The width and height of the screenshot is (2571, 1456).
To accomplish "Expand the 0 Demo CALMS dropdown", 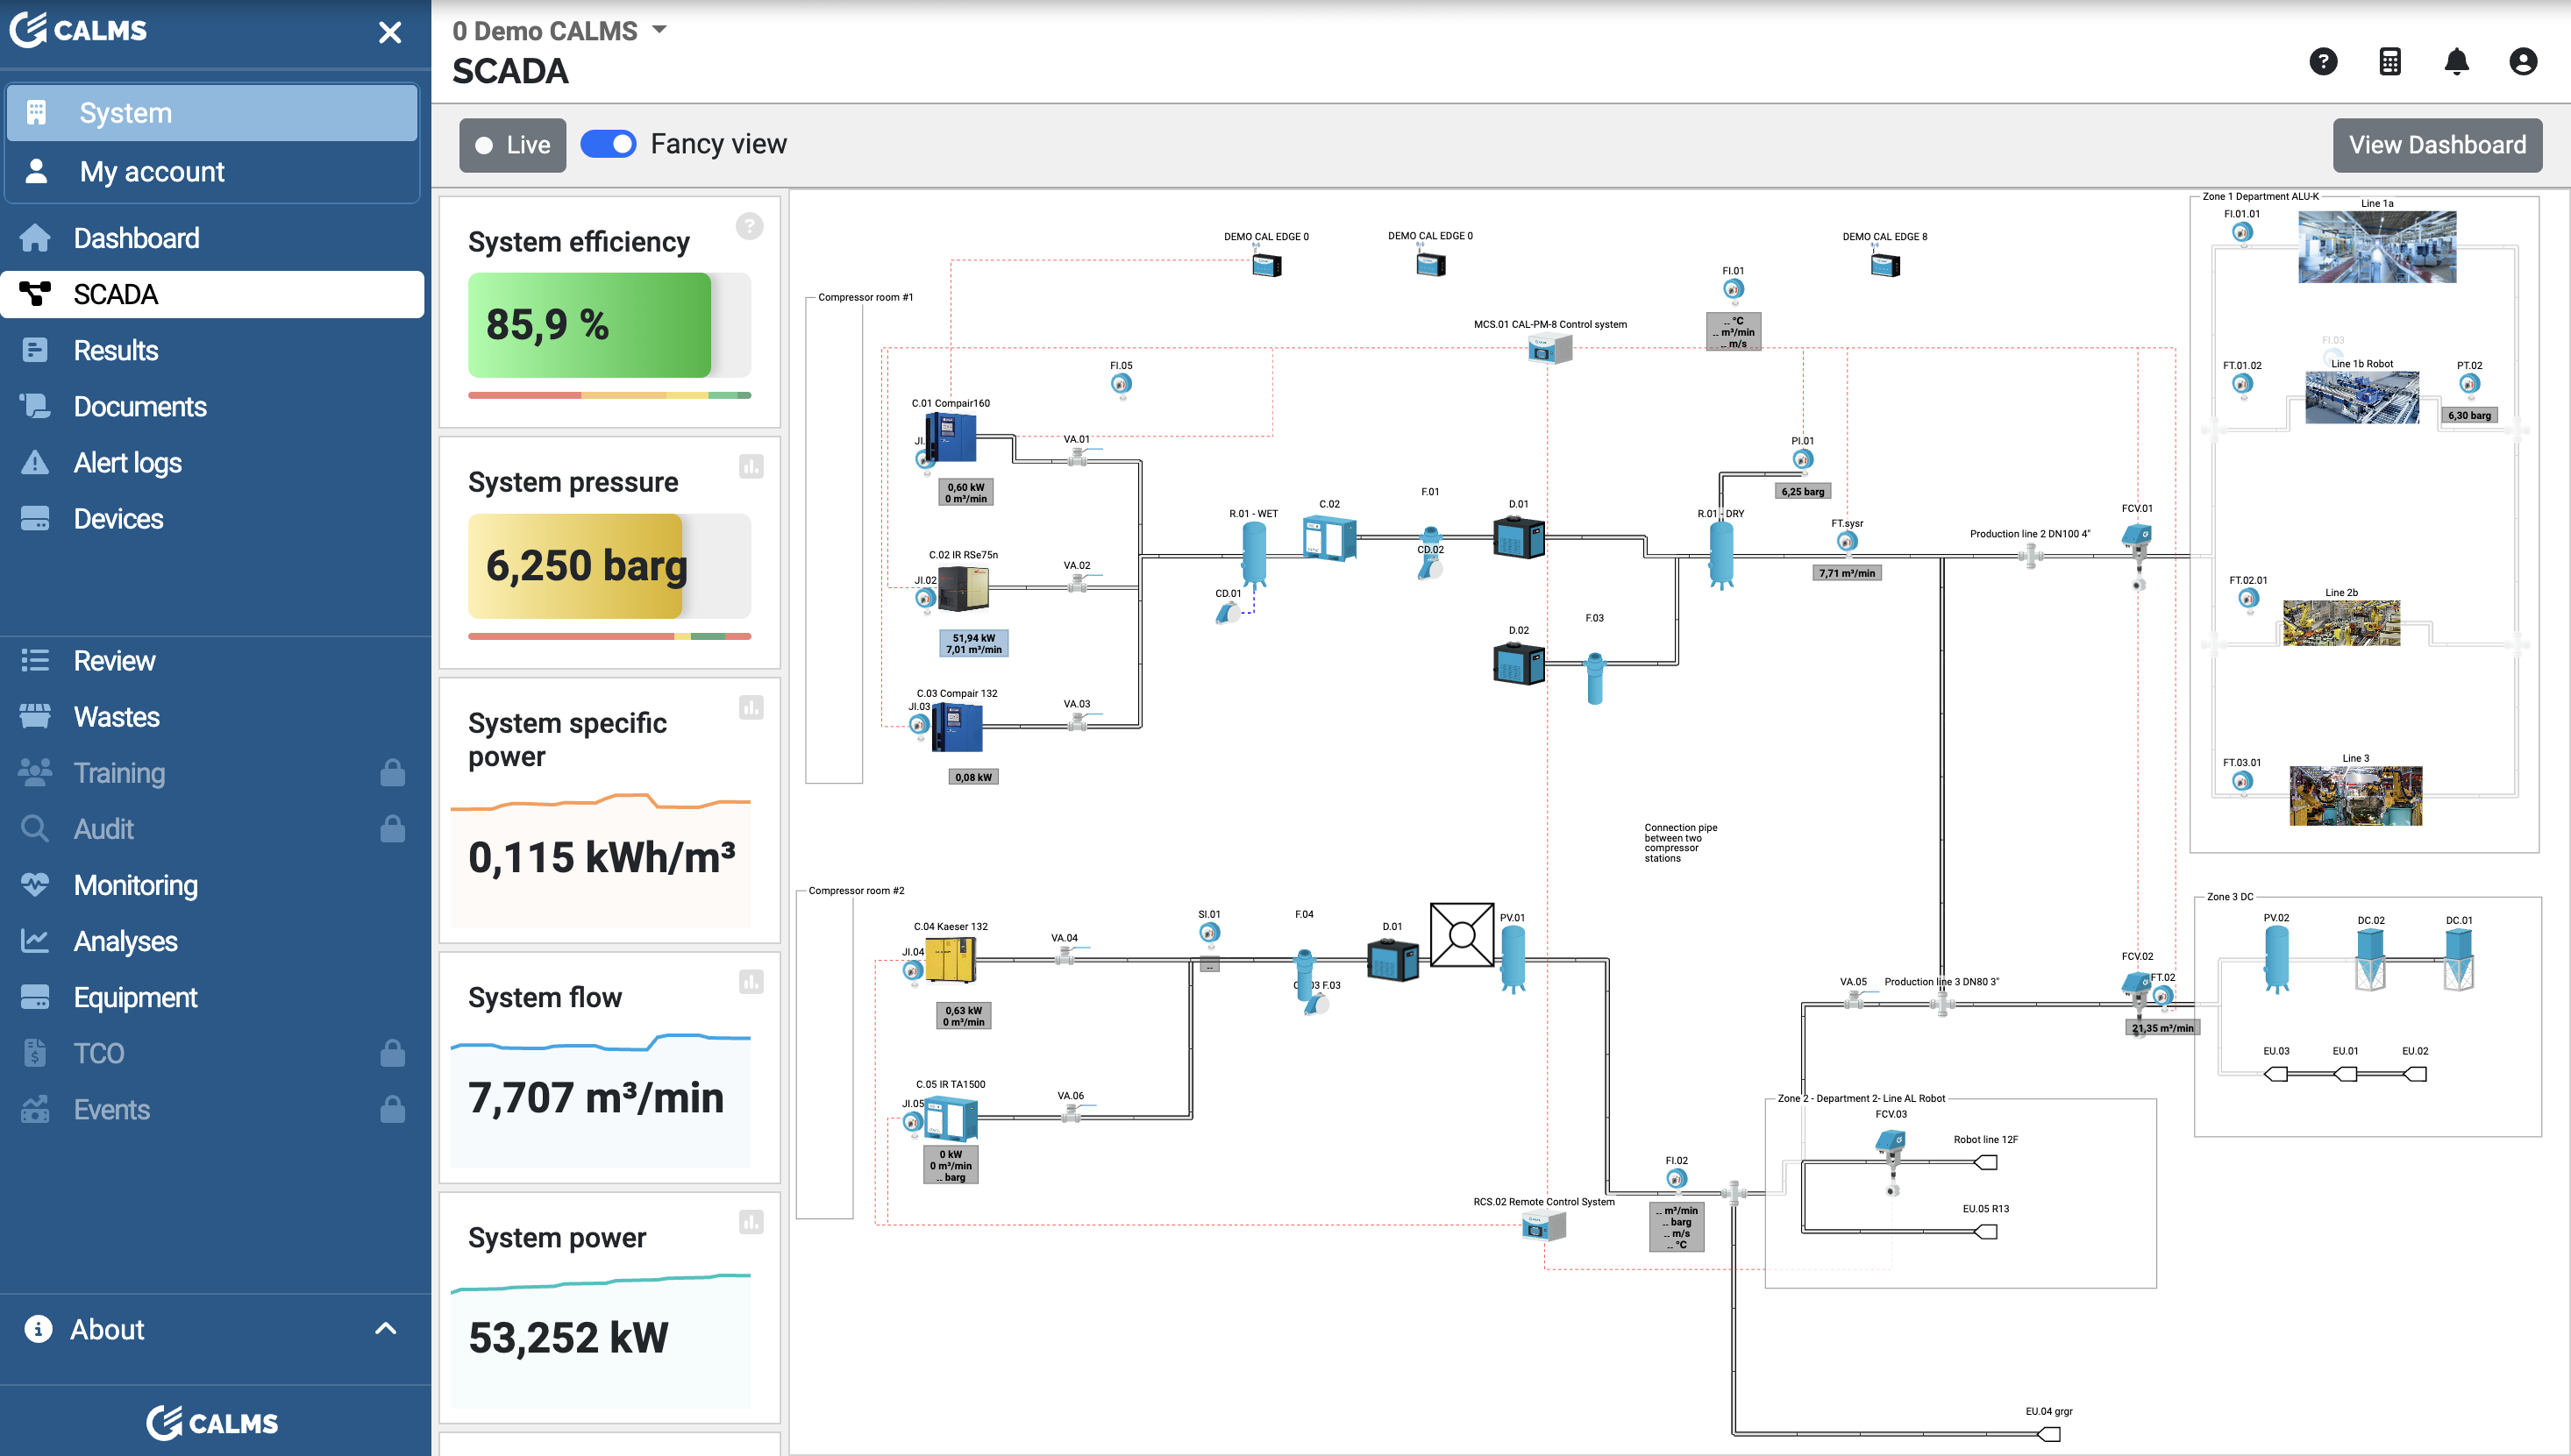I will [x=559, y=30].
